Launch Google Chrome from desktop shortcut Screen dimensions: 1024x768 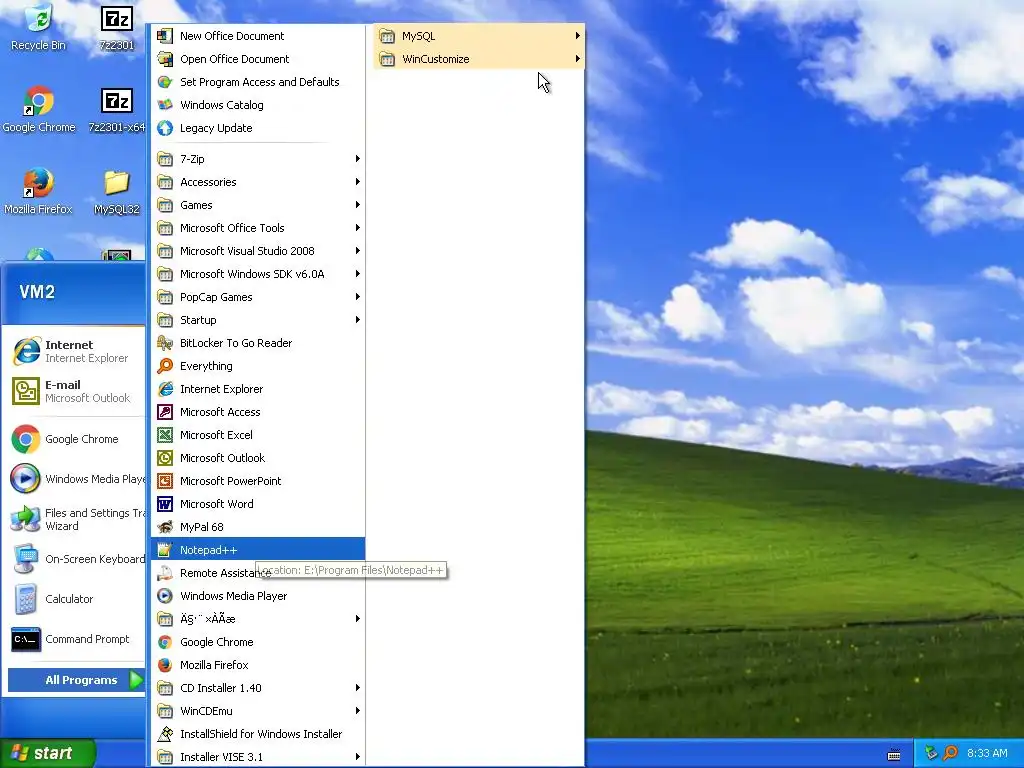tap(39, 109)
